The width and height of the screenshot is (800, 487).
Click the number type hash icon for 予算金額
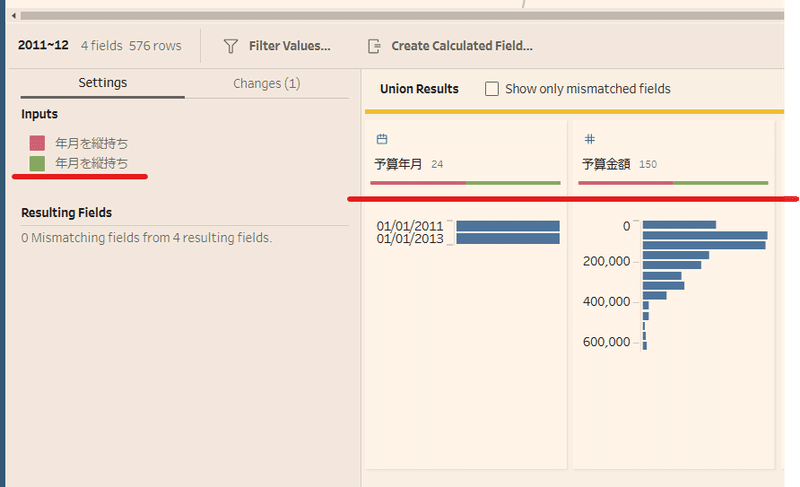589,139
